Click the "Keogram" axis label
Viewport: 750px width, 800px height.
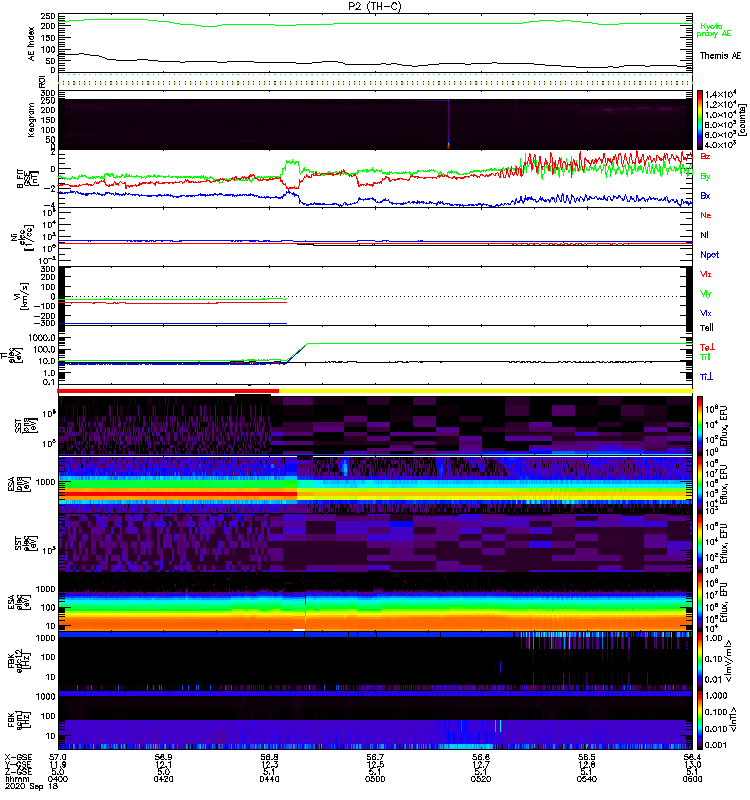pos(31,120)
